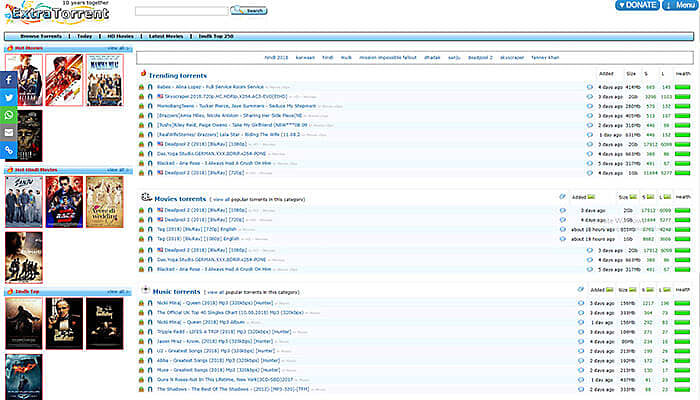Screen dimensions: 700x400
Task: Open HD Movies in the navigation bar
Action: [121, 36]
